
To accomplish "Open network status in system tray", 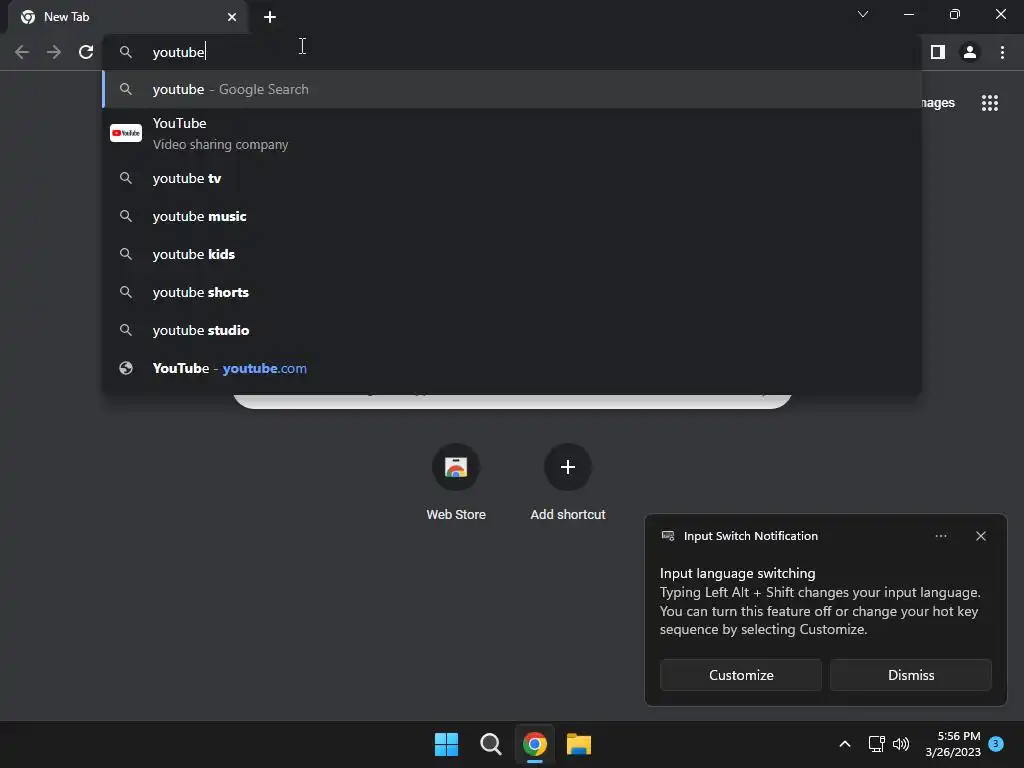I will pos(876,744).
